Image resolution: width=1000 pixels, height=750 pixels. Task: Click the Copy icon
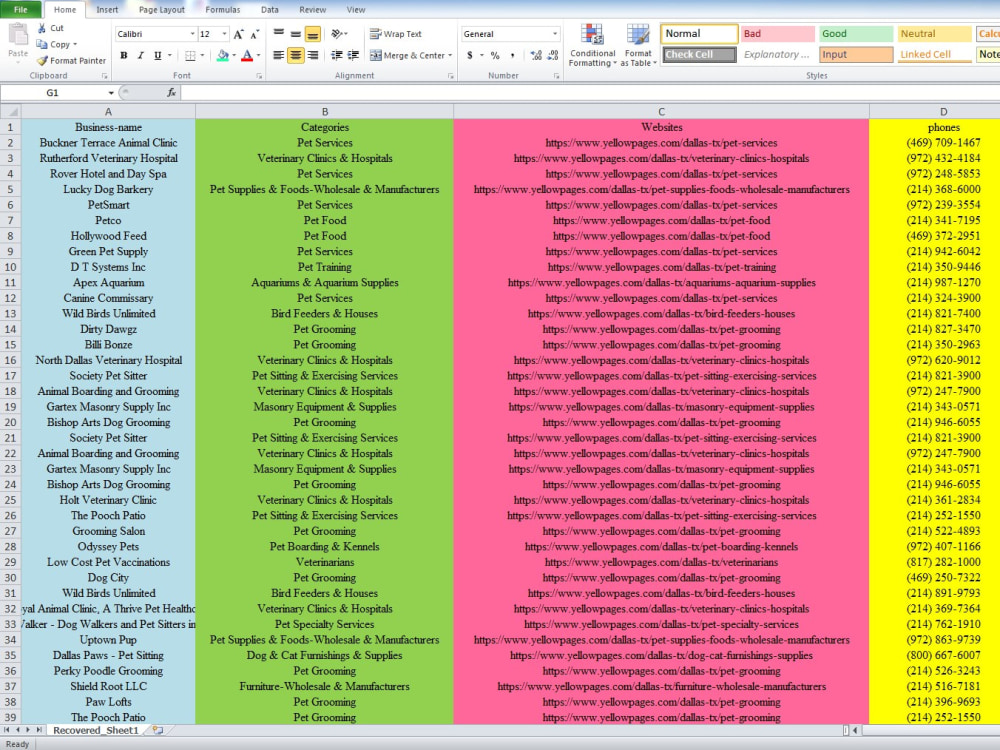(x=42, y=44)
